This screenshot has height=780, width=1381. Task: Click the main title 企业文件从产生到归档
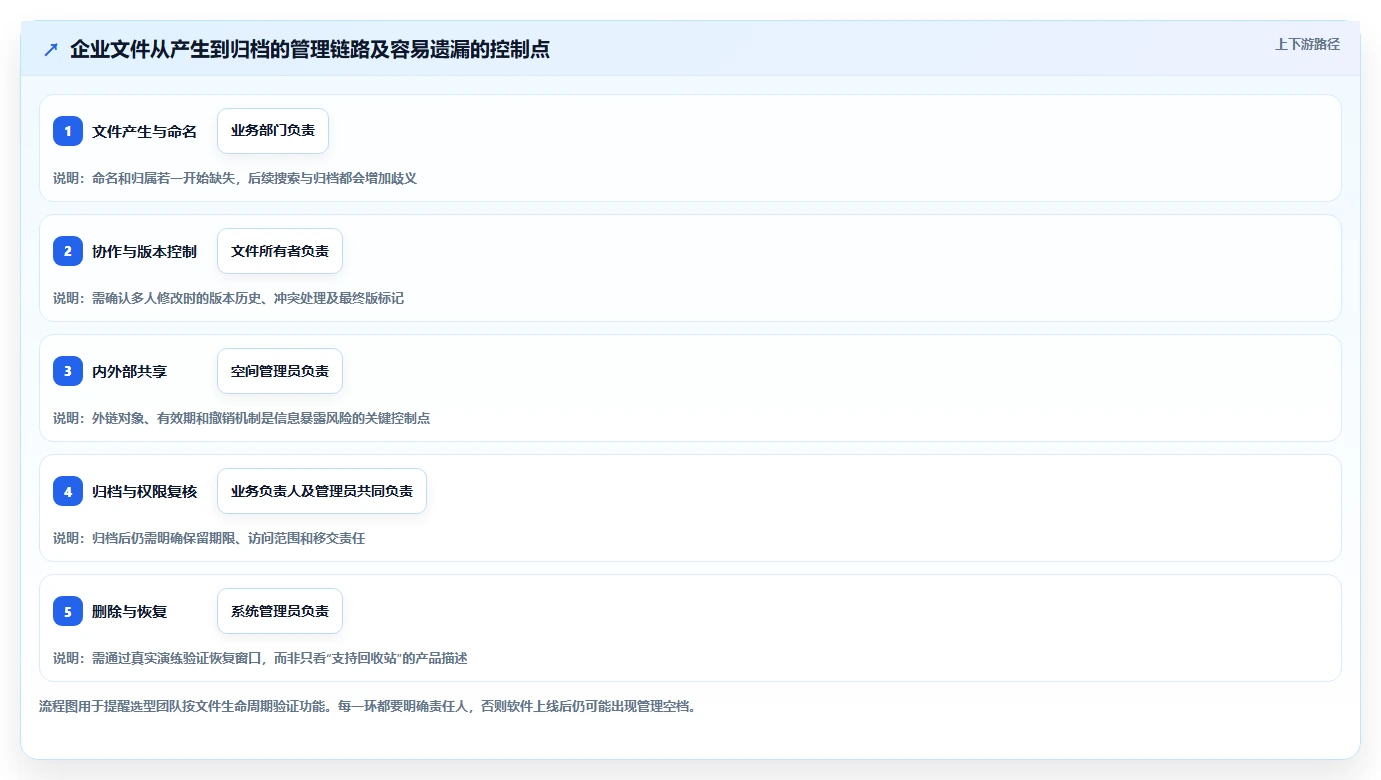[x=310, y=49]
